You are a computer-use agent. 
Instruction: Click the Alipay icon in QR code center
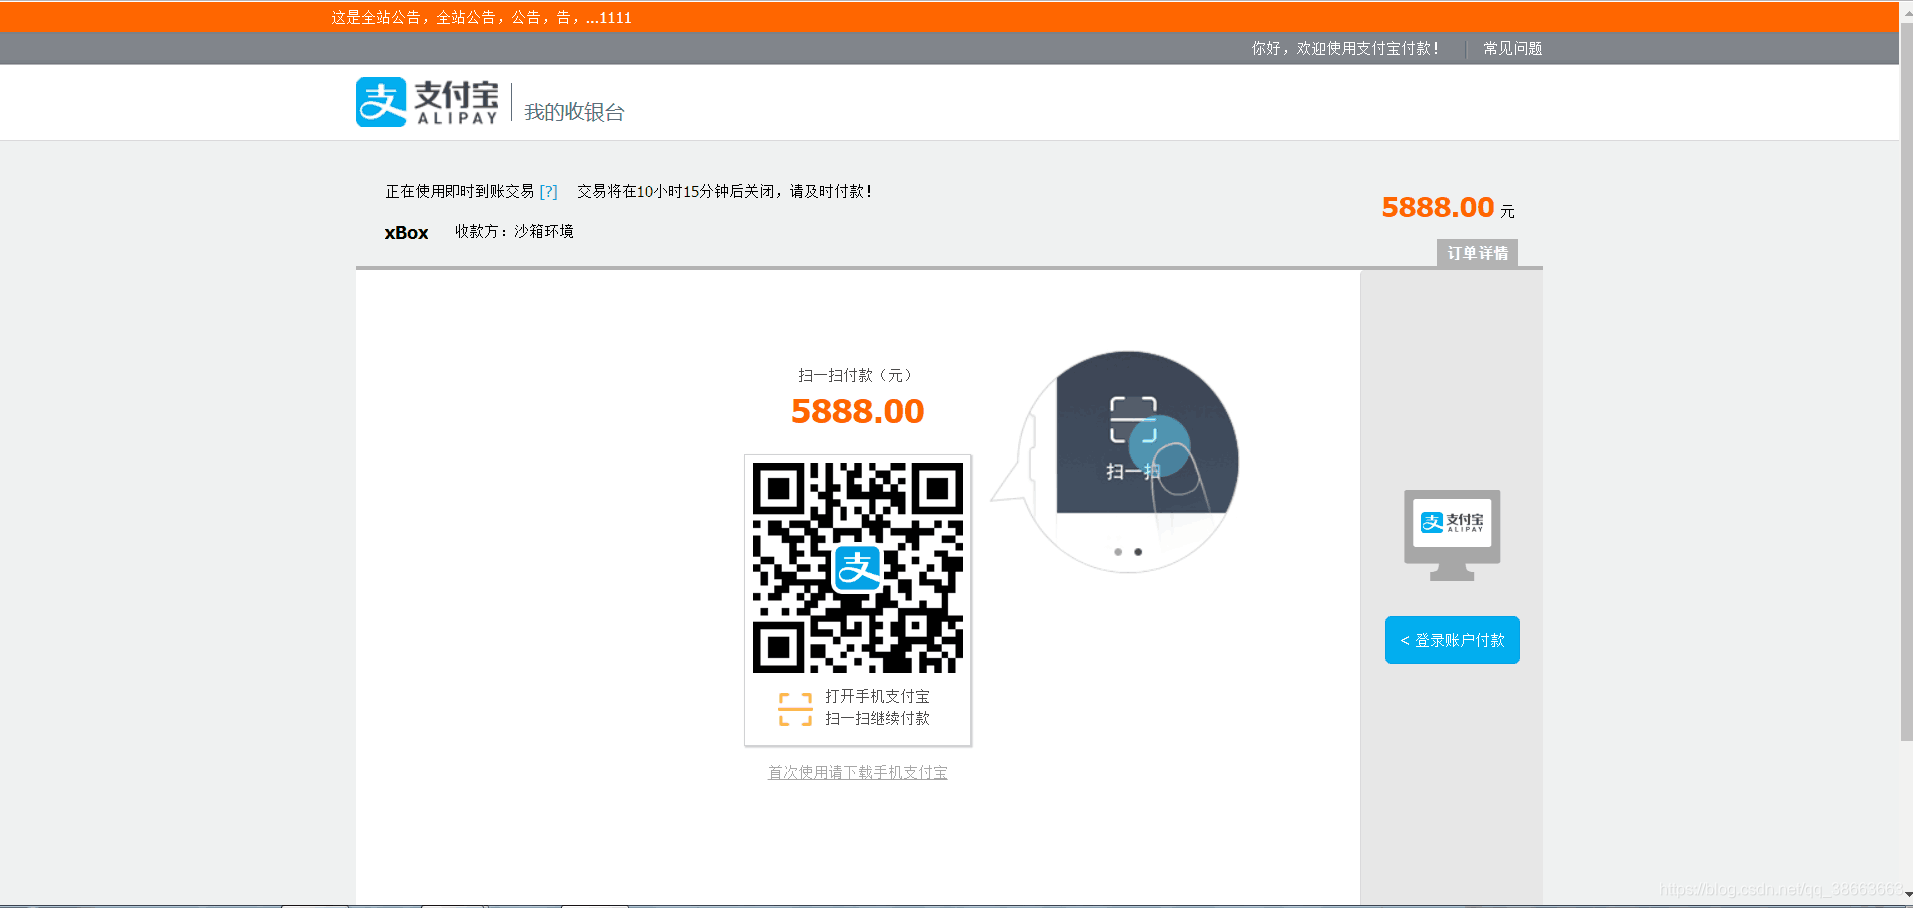[x=858, y=568]
